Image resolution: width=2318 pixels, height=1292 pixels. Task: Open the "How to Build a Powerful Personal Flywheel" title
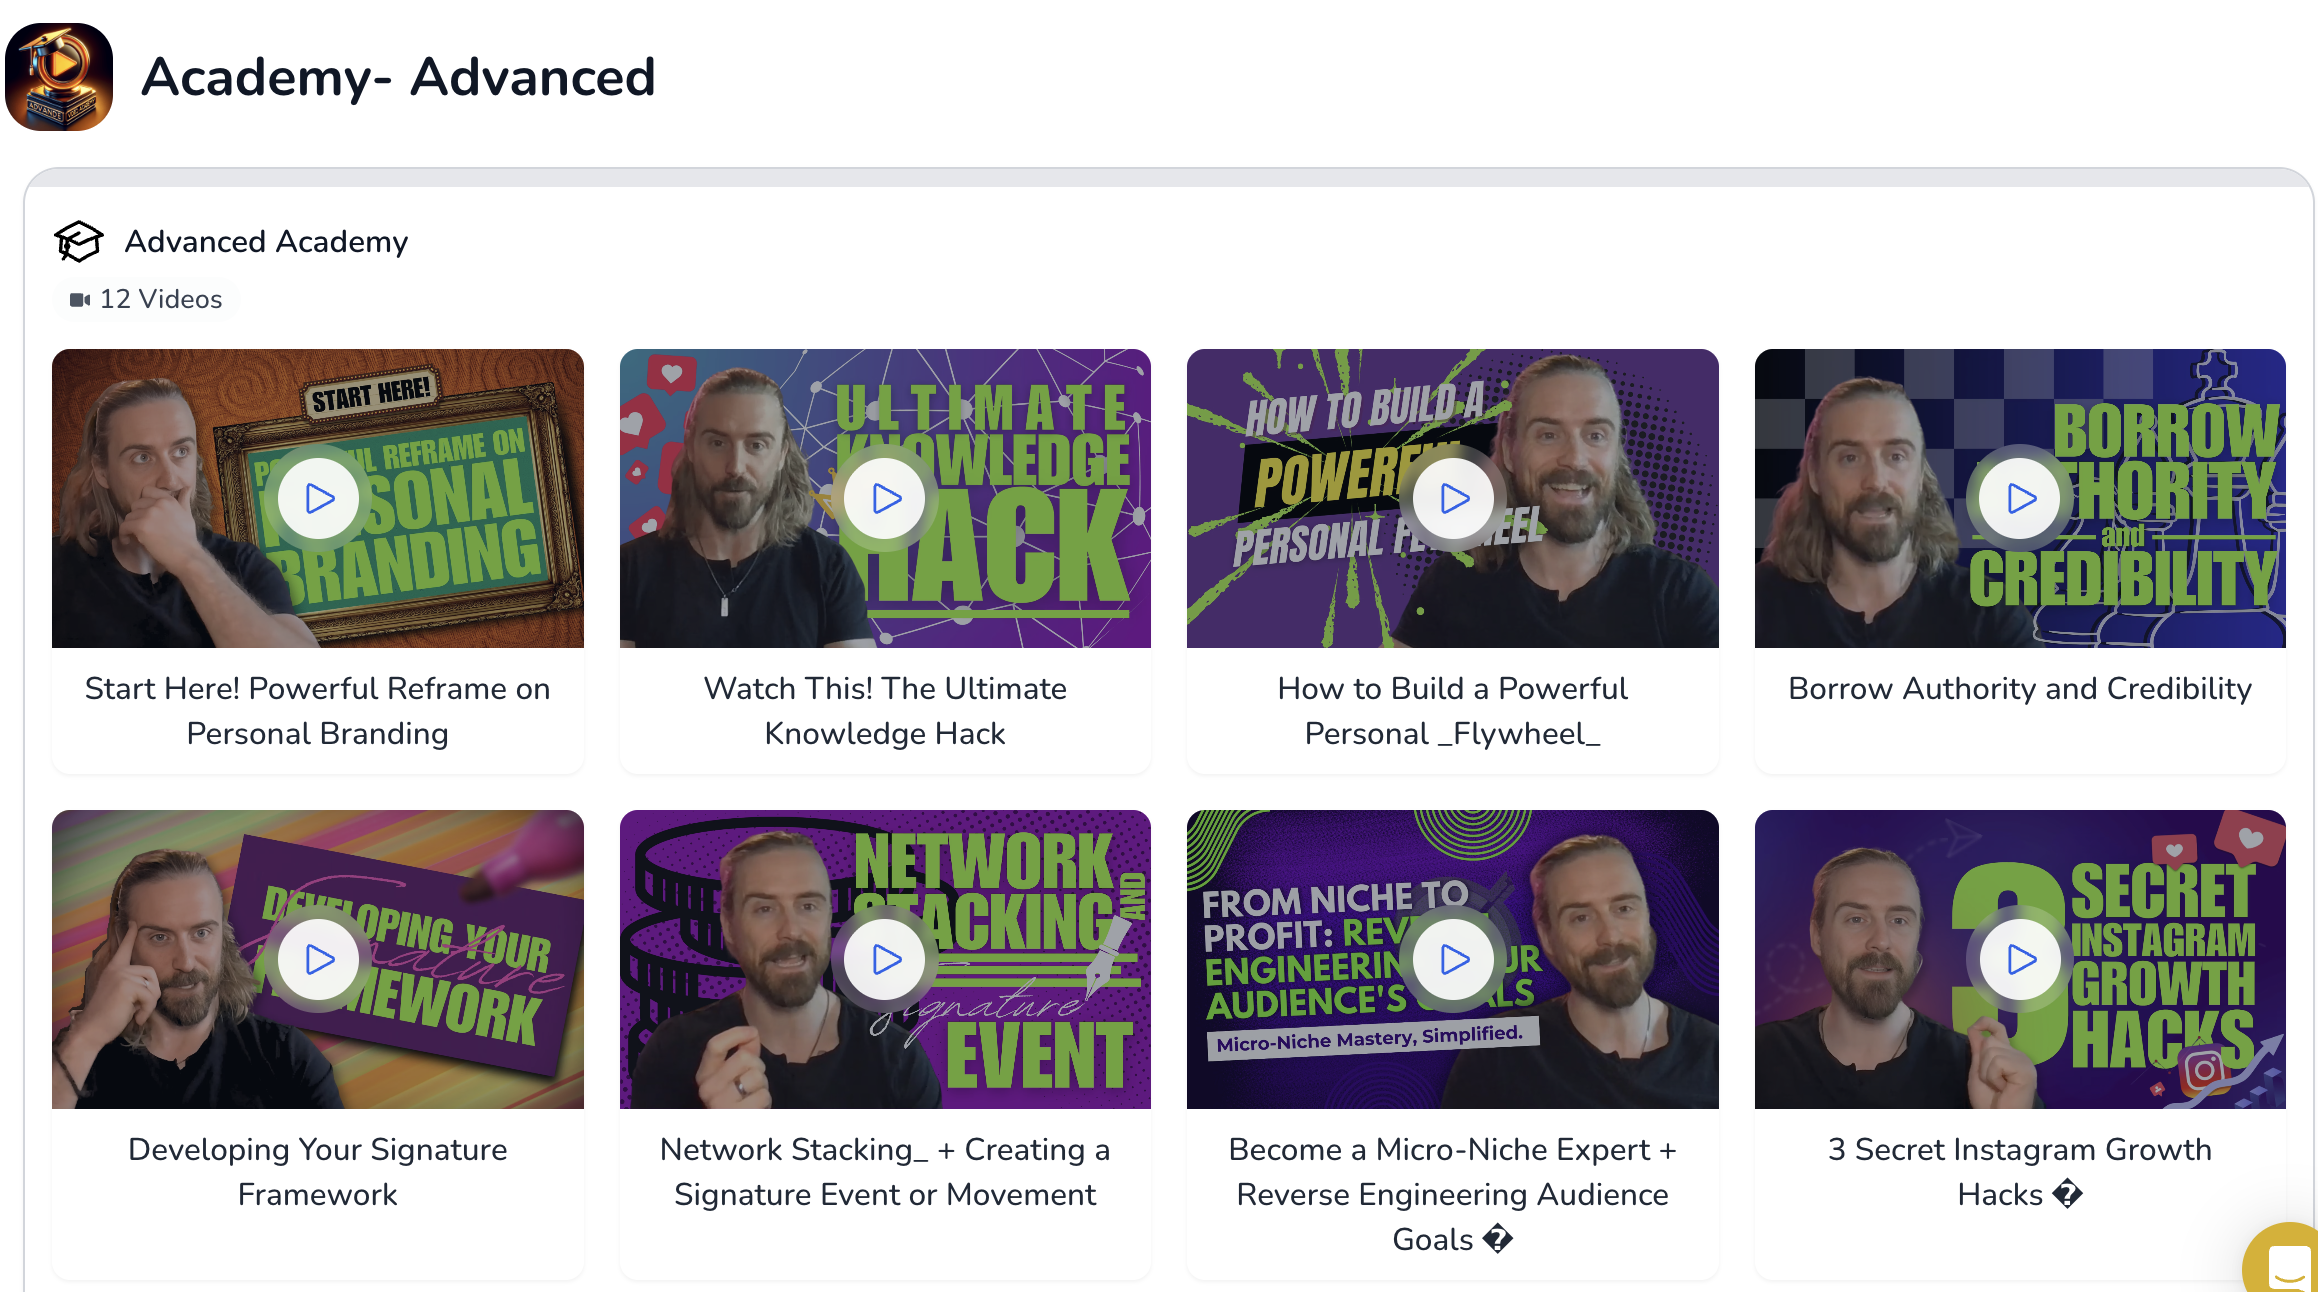(1452, 710)
